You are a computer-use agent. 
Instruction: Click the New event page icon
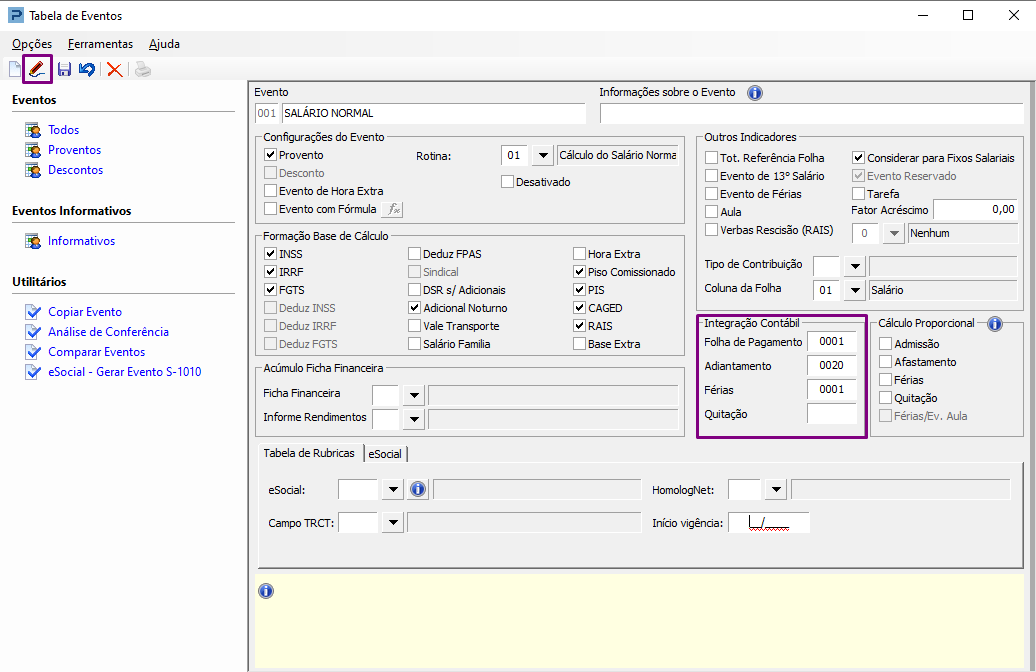tap(15, 69)
